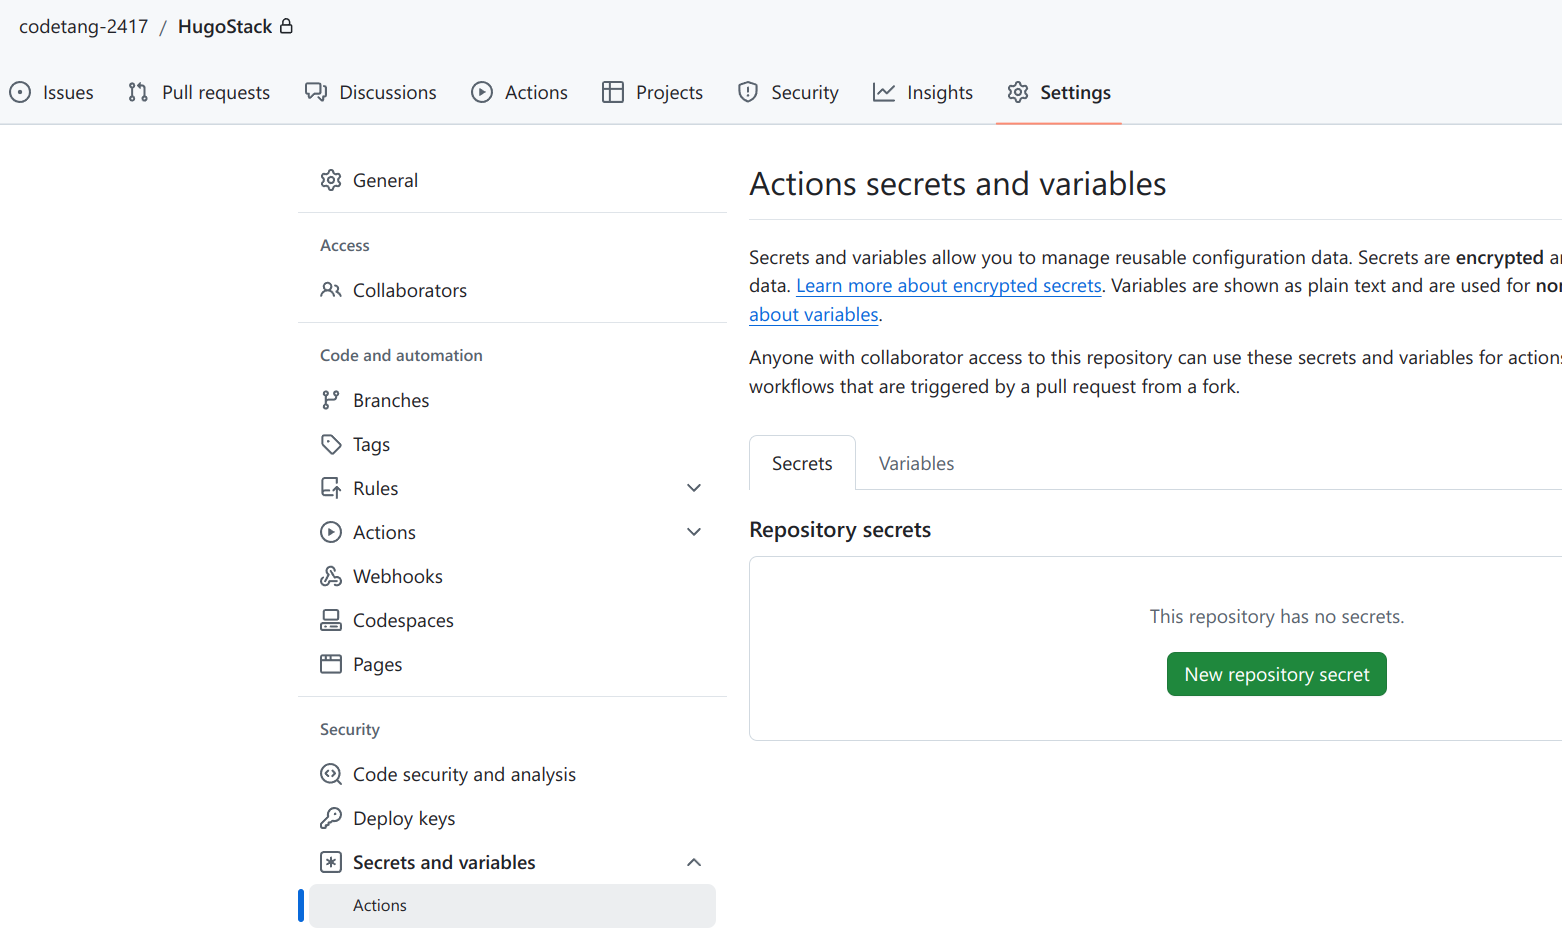Open Pull requests via its icon
The image size is (1562, 928).
pyautogui.click(x=138, y=93)
